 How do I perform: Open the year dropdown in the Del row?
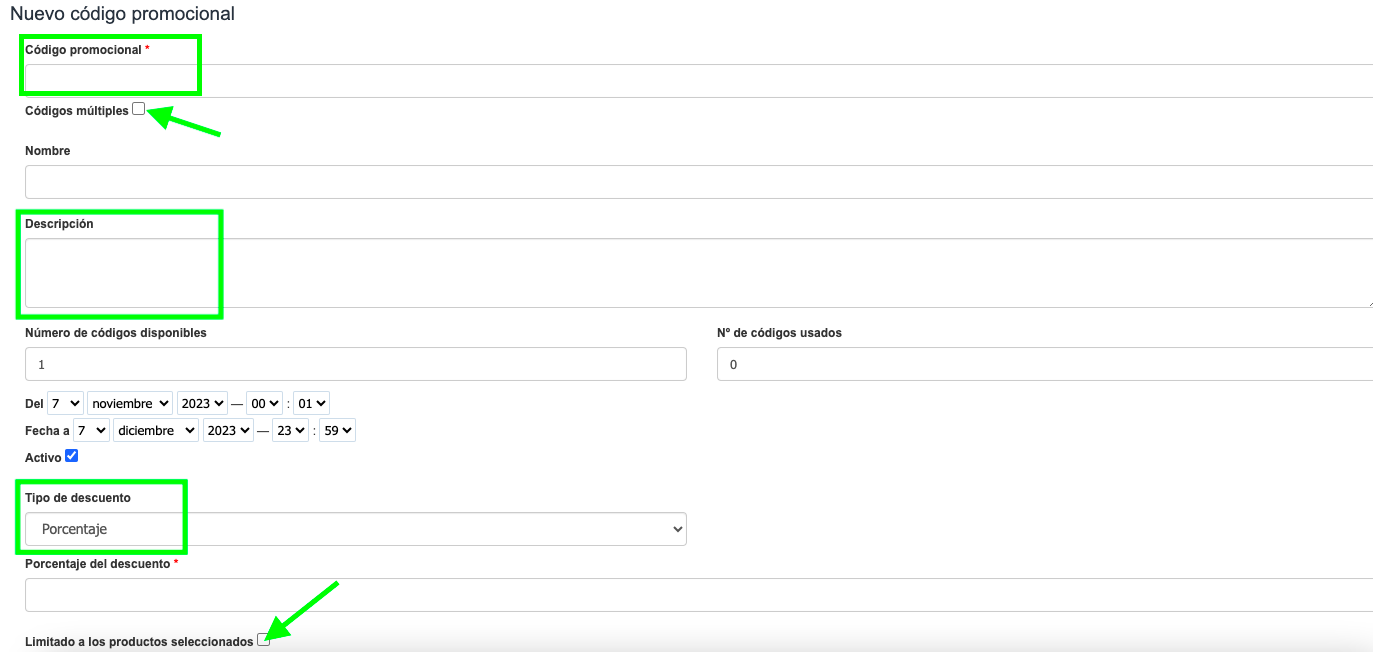(203, 404)
